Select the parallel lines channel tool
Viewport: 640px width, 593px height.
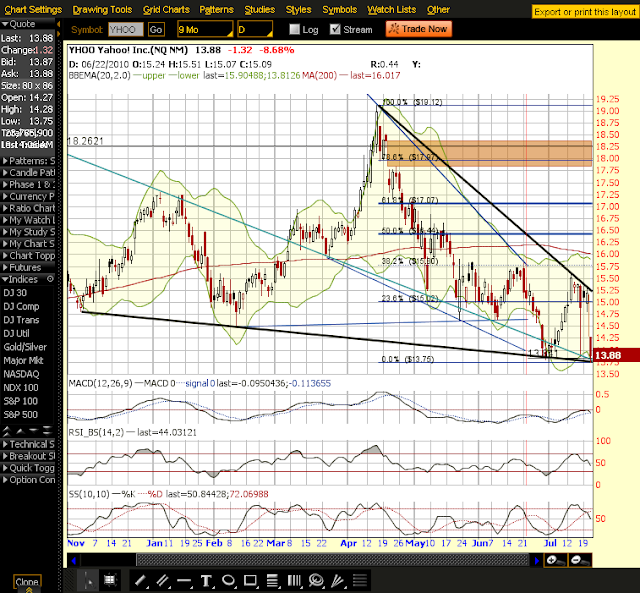[162, 580]
